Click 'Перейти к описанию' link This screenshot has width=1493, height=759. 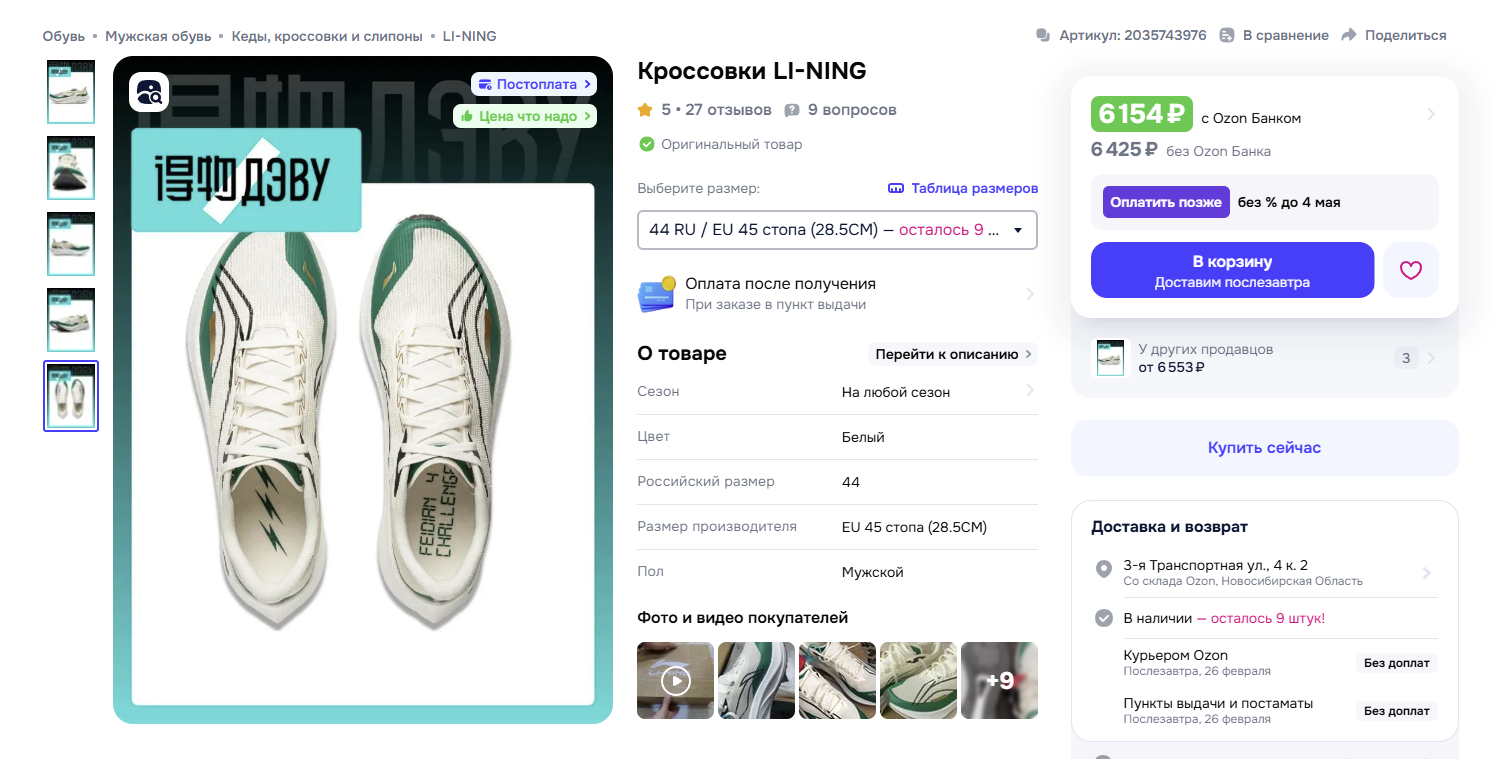[953, 354]
